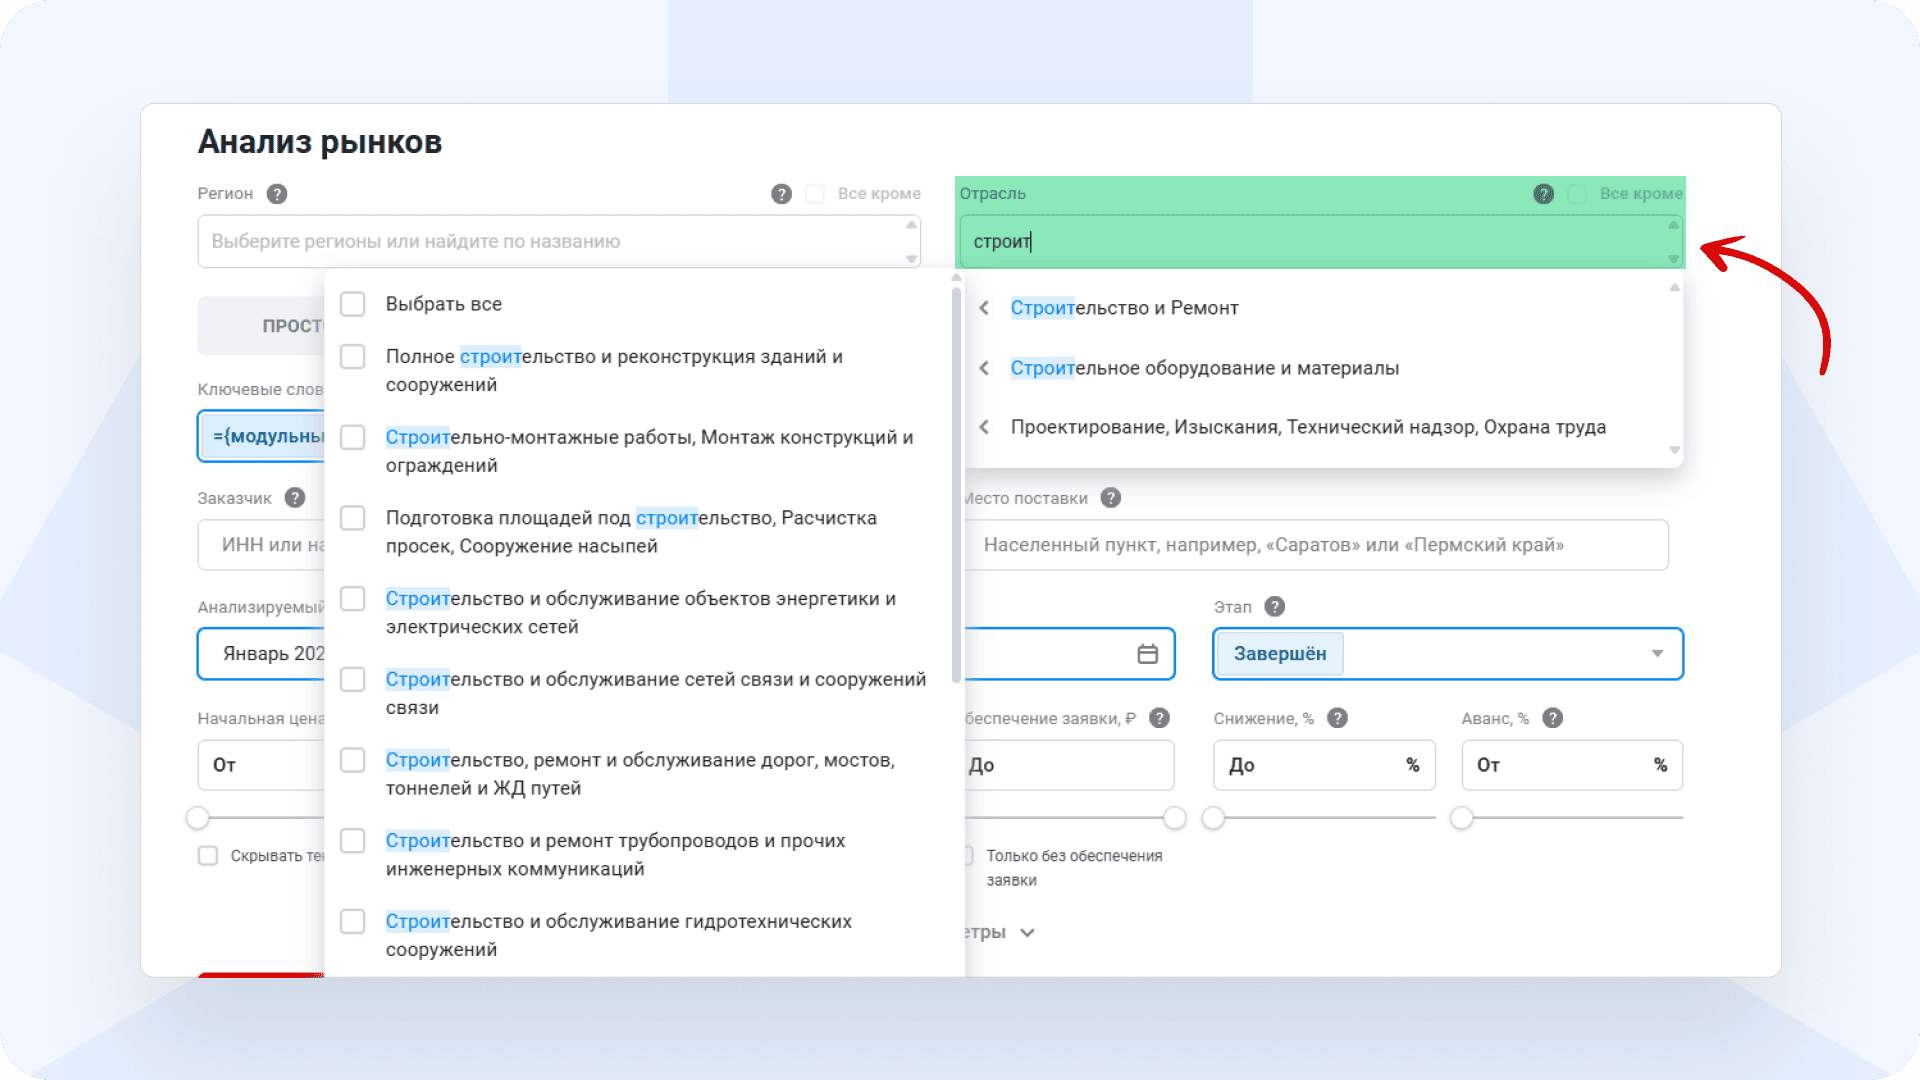
Task: Open the calendar icon in the date field
Action: (x=1148, y=653)
